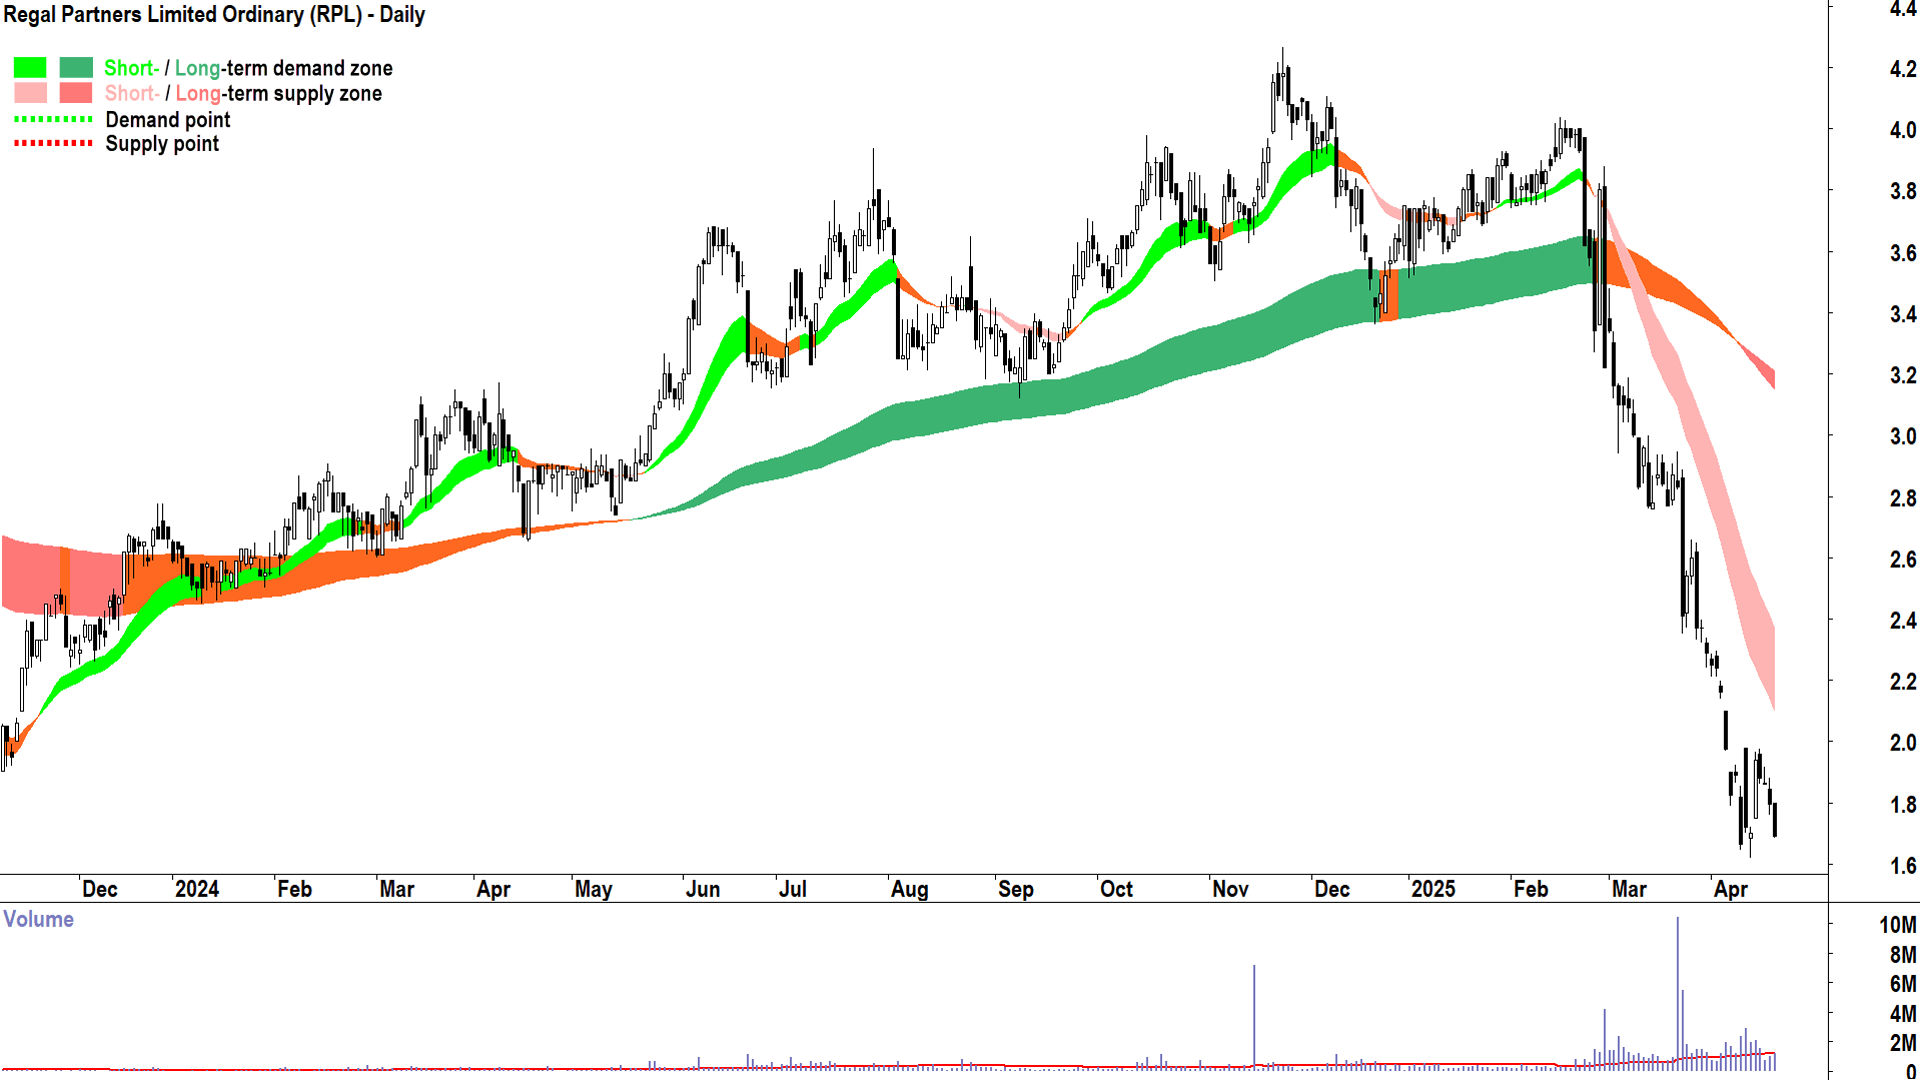Click the red dotted Supply point line

[x=53, y=144]
